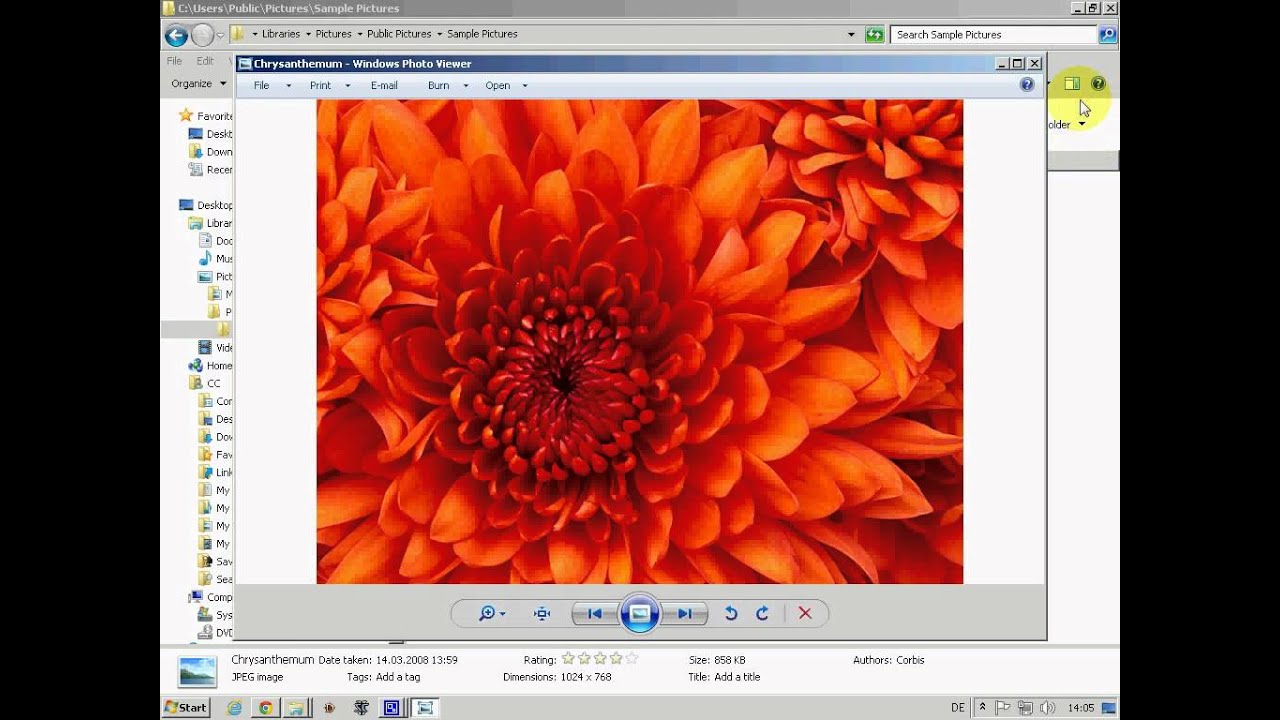The height and width of the screenshot is (720, 1280).
Task: Click the Explorer Forward button
Action: pyautogui.click(x=202, y=36)
